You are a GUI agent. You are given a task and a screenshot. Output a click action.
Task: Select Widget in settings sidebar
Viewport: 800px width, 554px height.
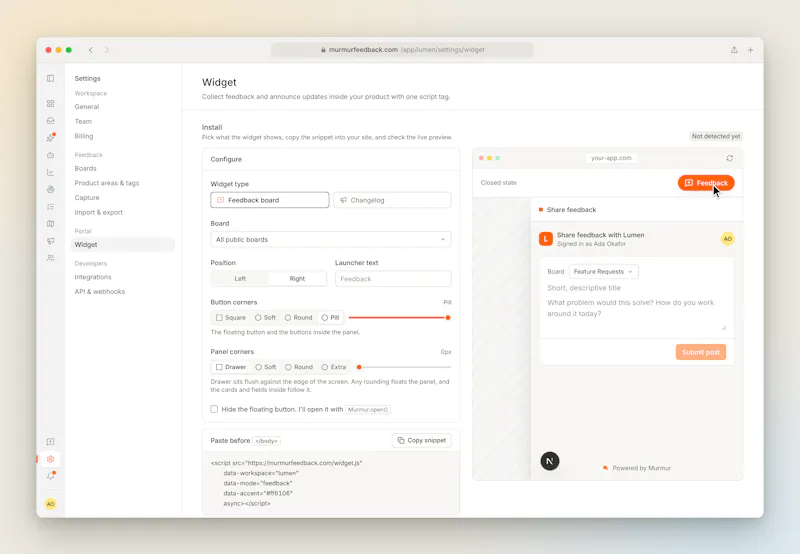coord(122,244)
